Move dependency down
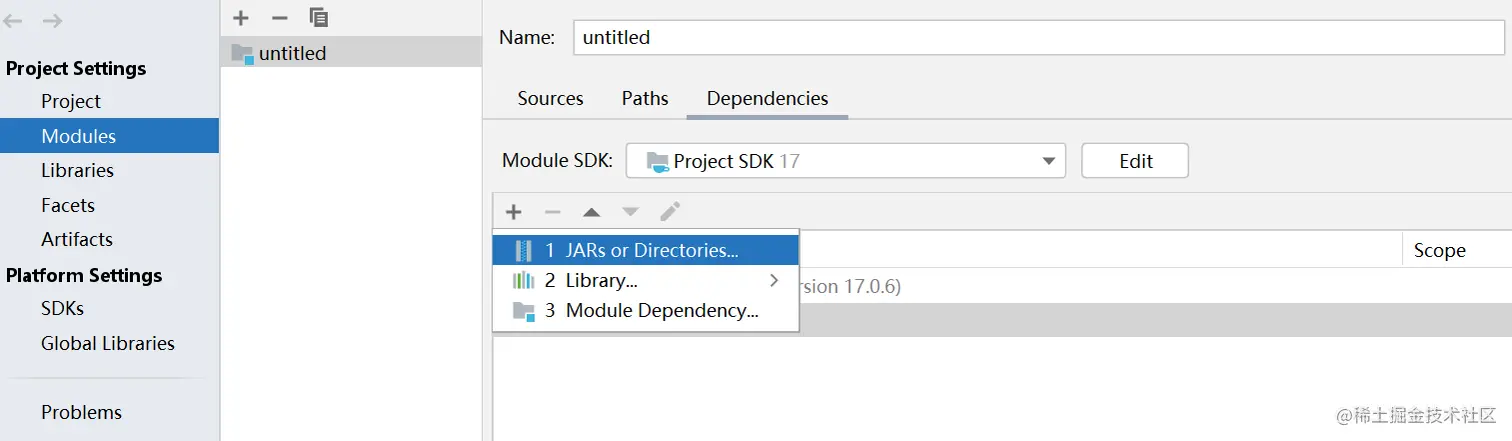1512x441 pixels. pos(630,212)
